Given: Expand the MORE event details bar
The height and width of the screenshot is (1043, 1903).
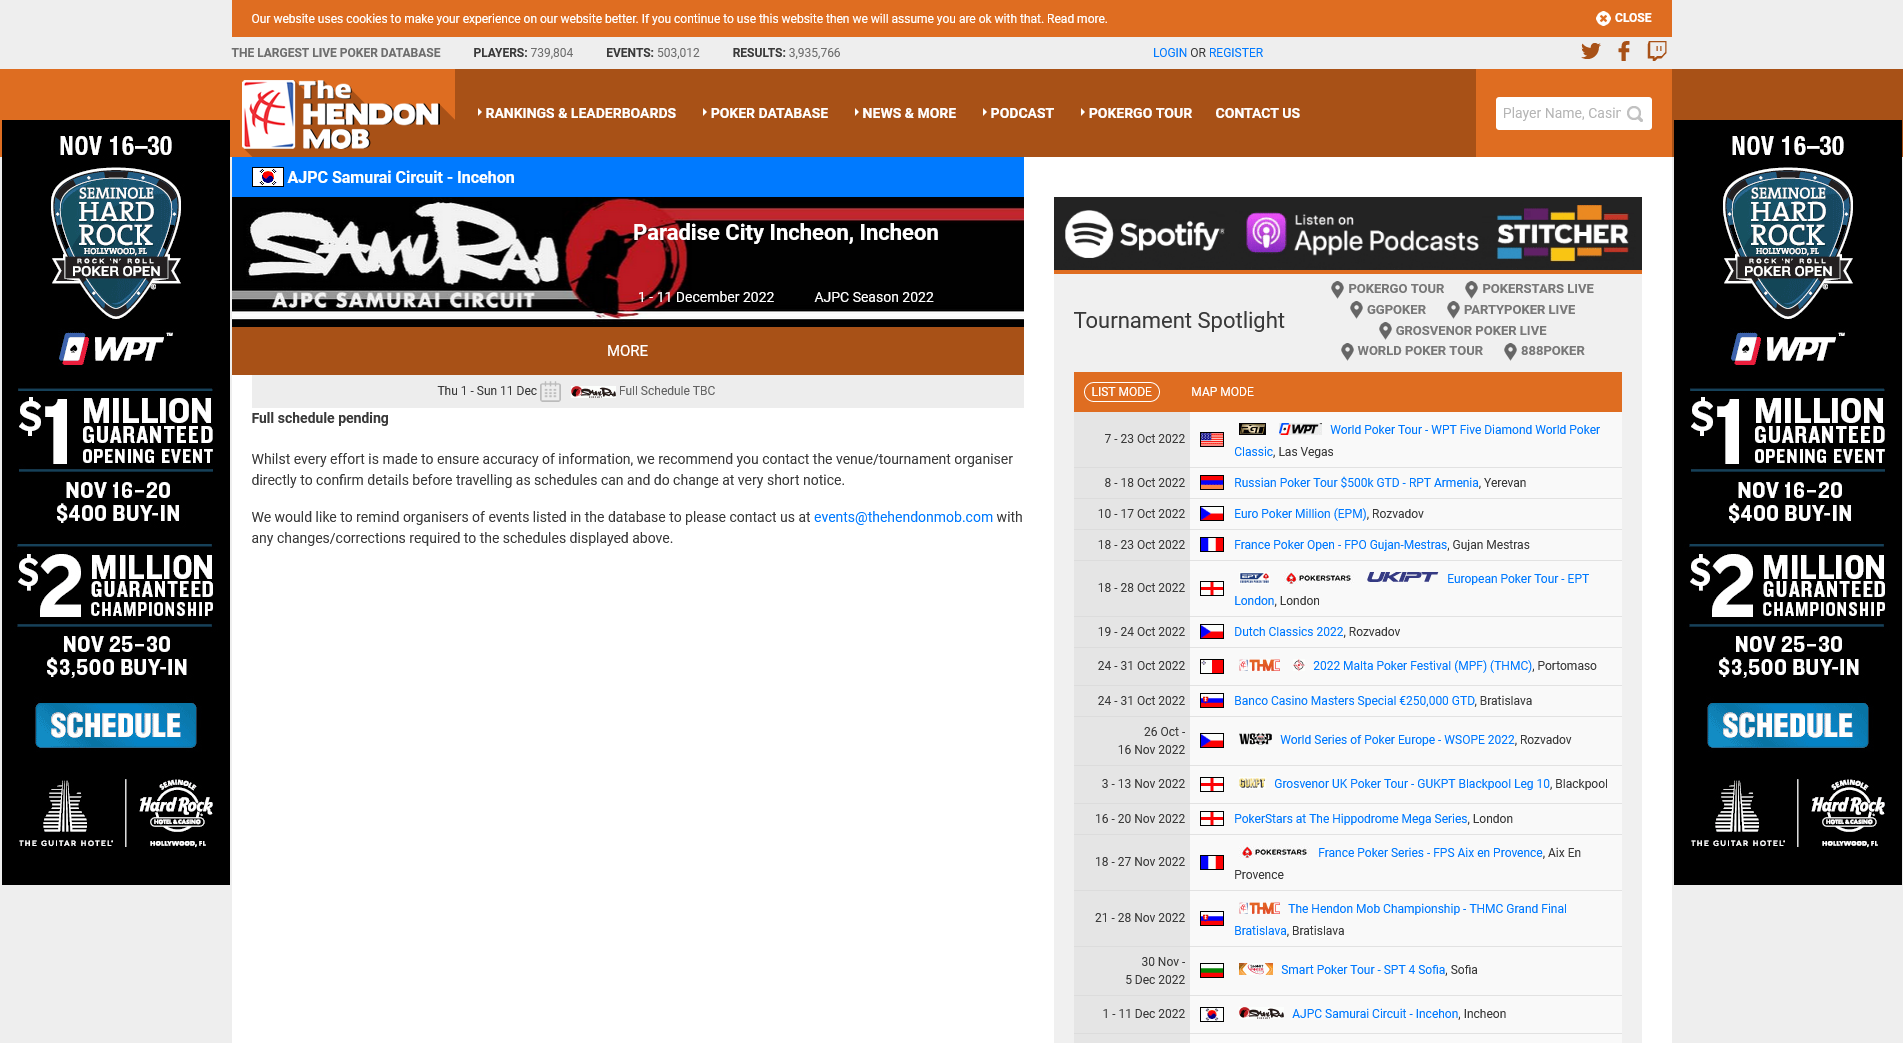Looking at the screenshot, I should tap(627, 351).
